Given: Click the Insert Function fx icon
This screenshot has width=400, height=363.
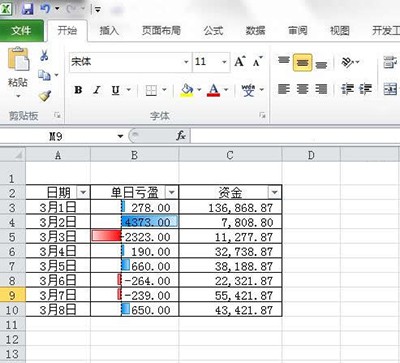Looking at the screenshot, I should pyautogui.click(x=180, y=136).
